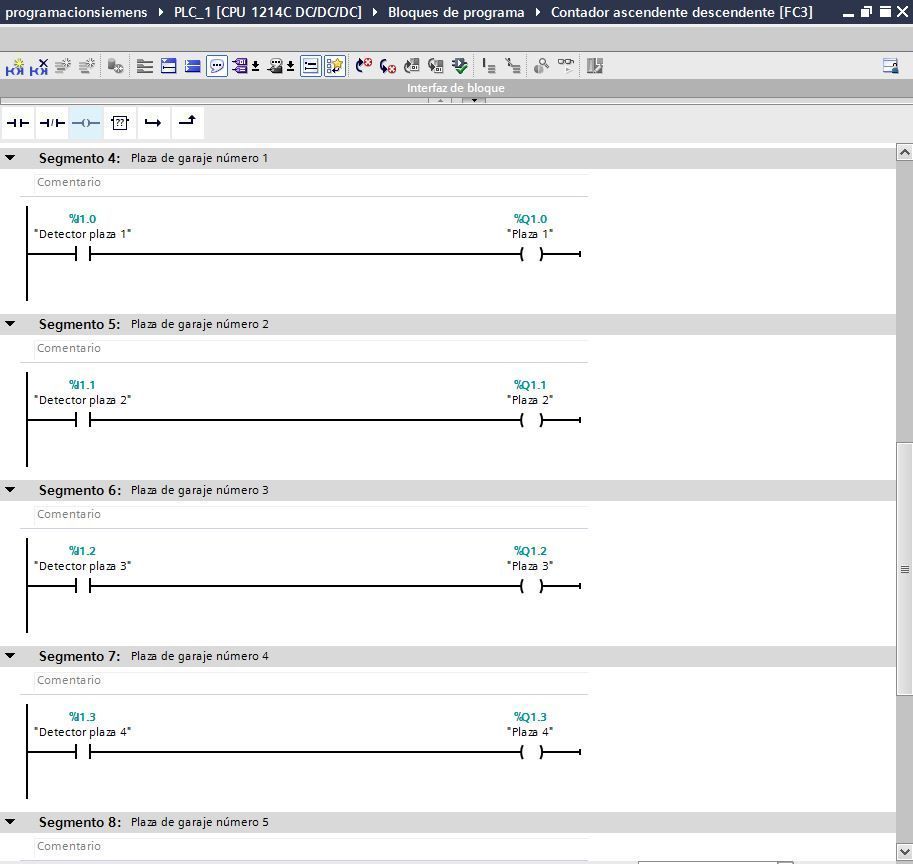
Task: Insert an assignment coil from favorites
Action: (86, 123)
